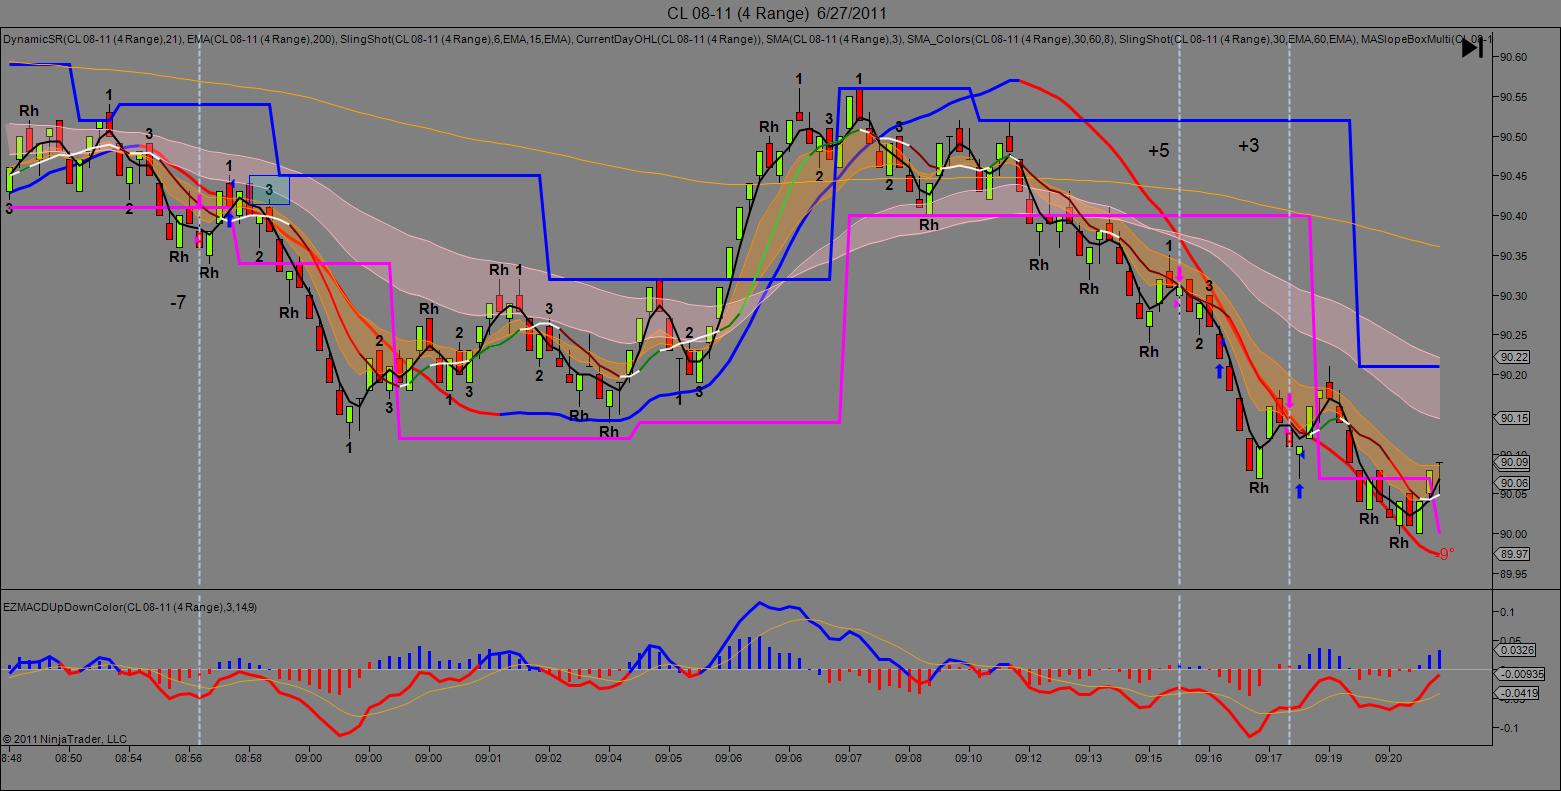
Task: Click the red -9° slope label
Action: (x=1445, y=553)
